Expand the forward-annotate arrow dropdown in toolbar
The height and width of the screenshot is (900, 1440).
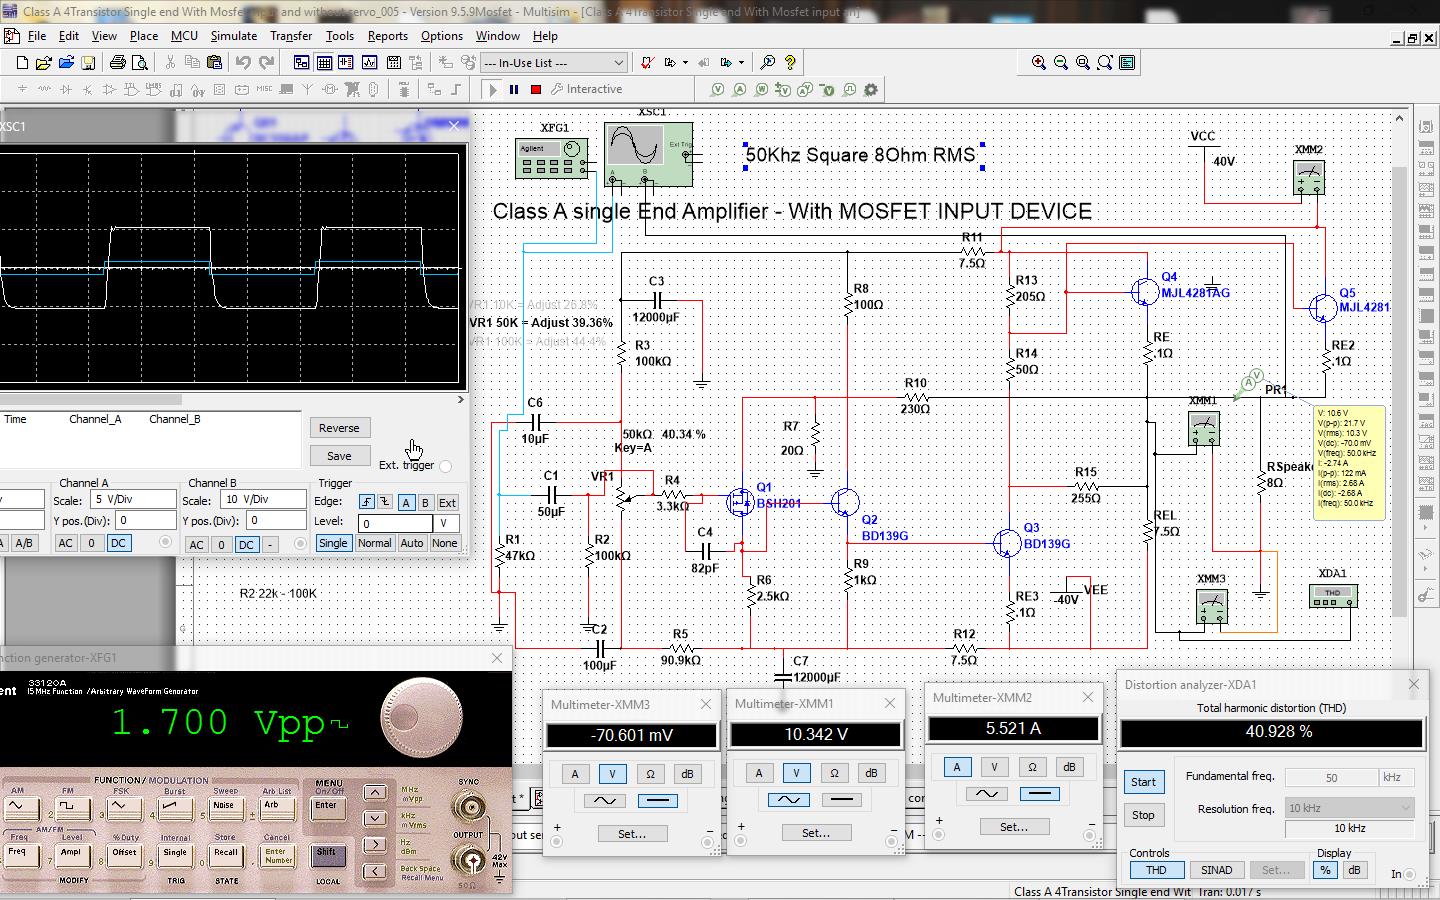(741, 62)
